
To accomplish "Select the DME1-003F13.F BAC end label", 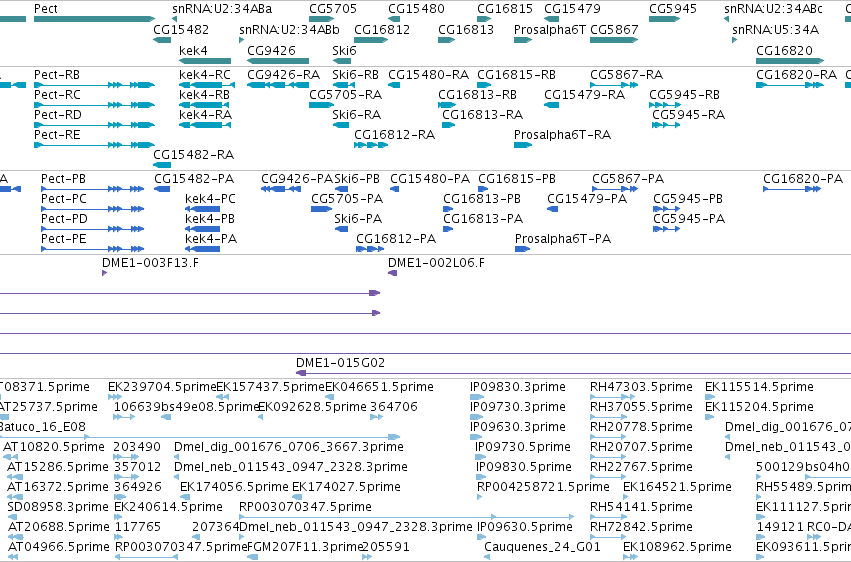I will click(150, 263).
